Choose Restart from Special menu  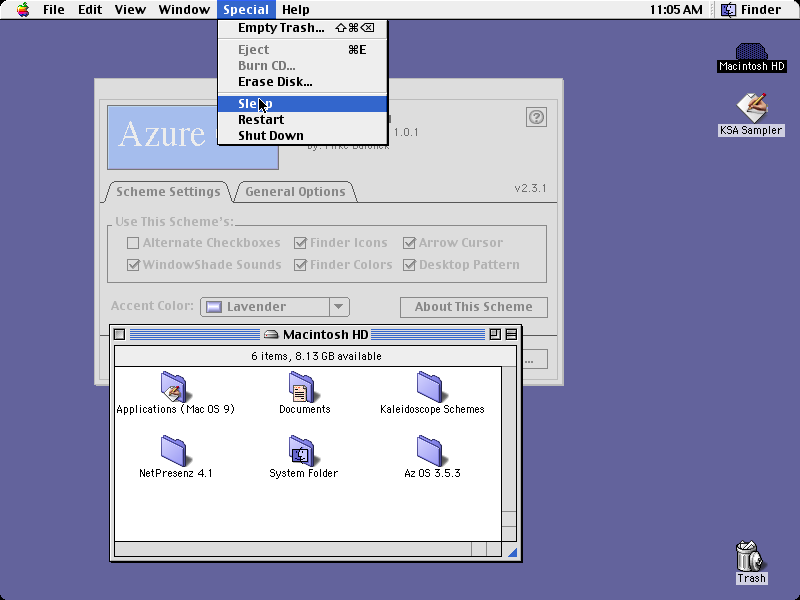click(303, 119)
